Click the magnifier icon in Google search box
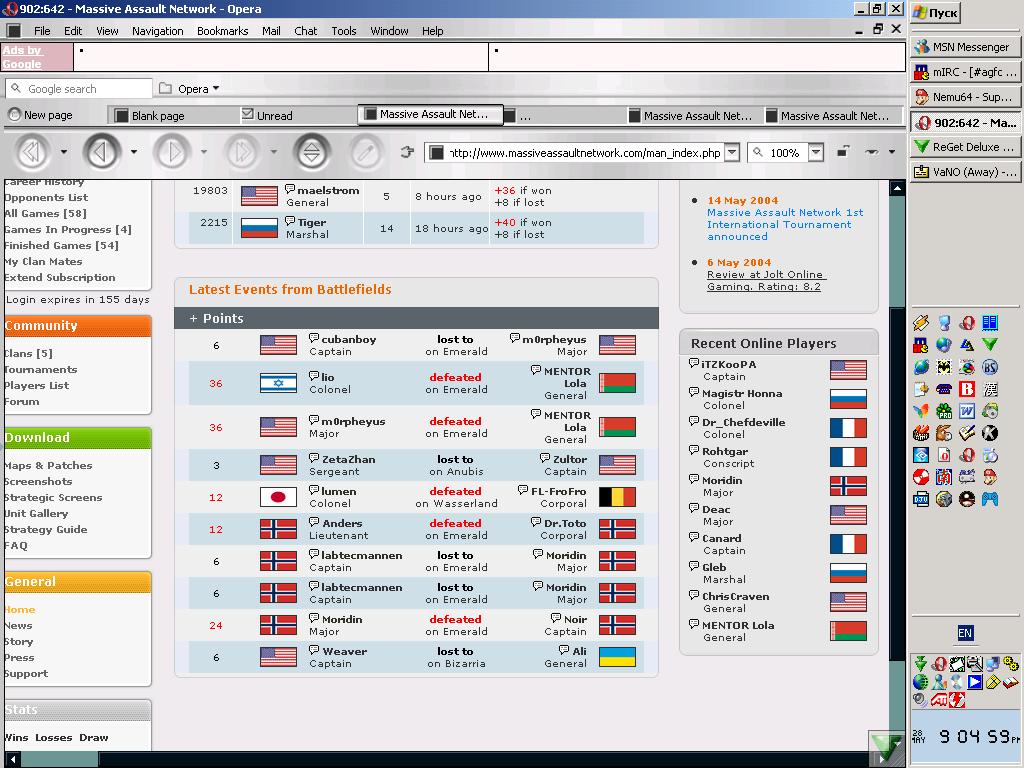 (16, 88)
